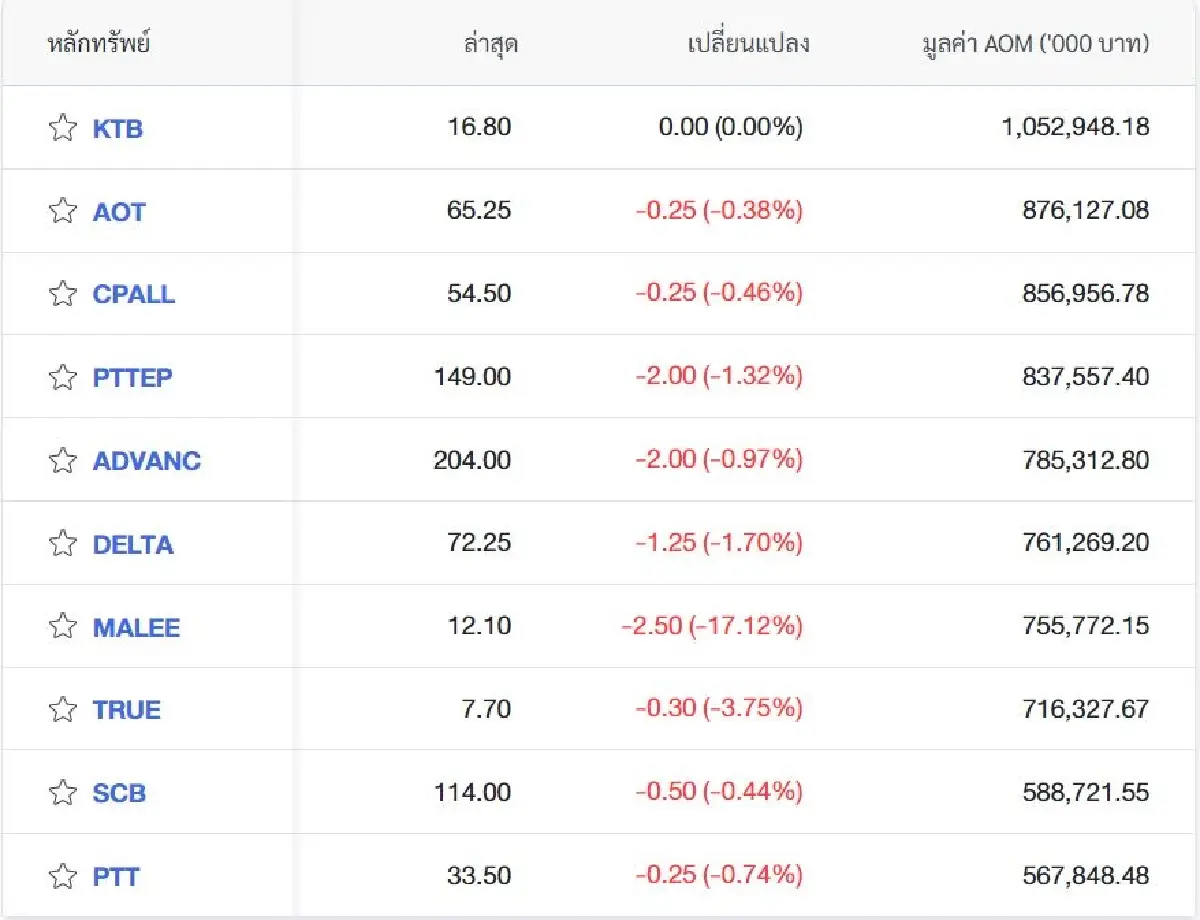Click the star icon beside PTTEP
This screenshot has width=1200, height=920.
pyautogui.click(x=62, y=377)
